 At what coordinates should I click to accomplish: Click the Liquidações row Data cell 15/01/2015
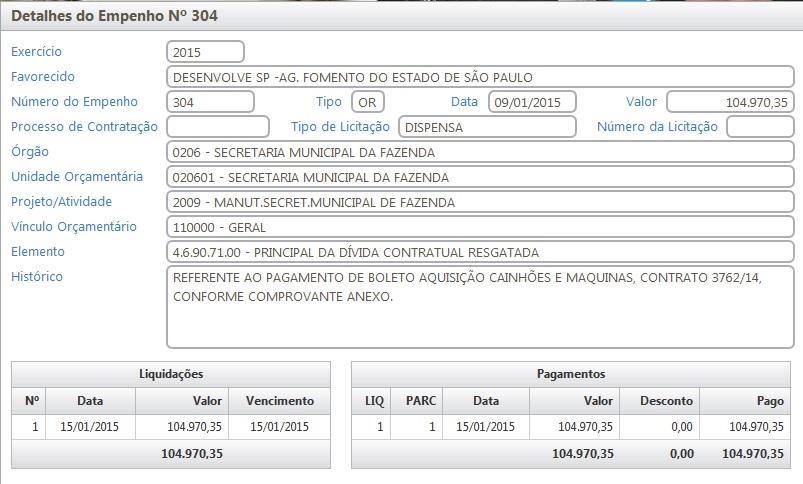tap(90, 427)
